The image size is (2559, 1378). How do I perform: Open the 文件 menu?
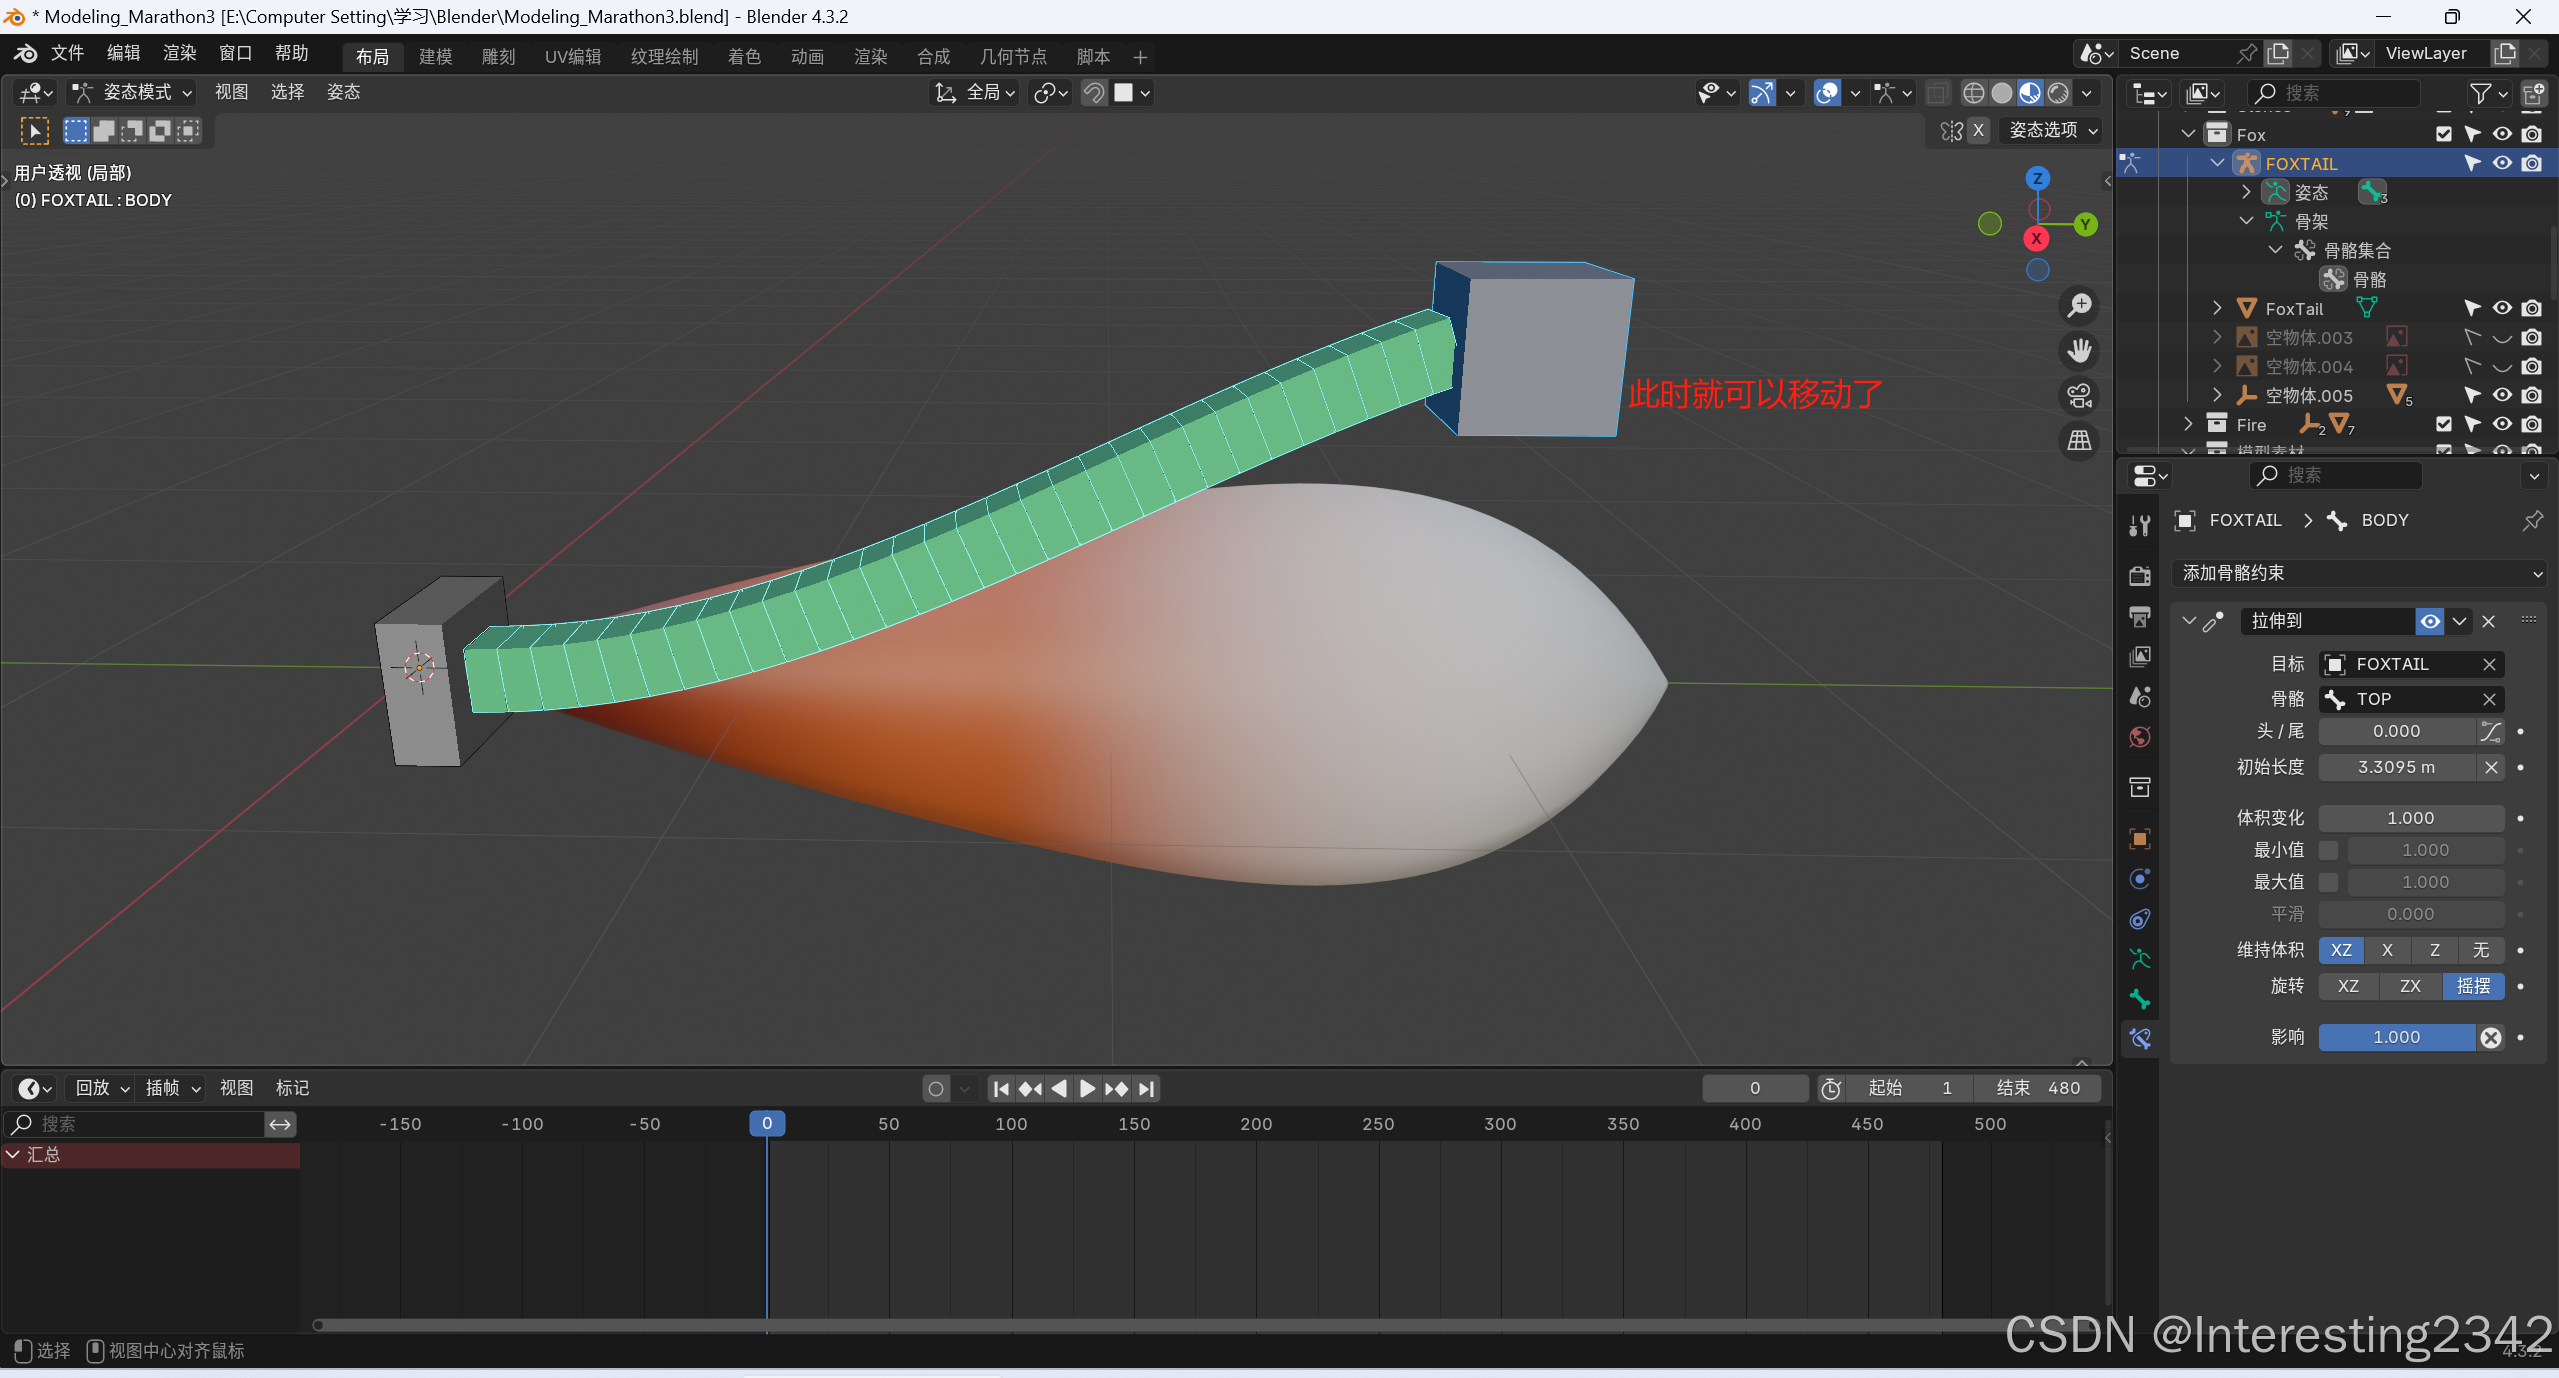click(67, 53)
